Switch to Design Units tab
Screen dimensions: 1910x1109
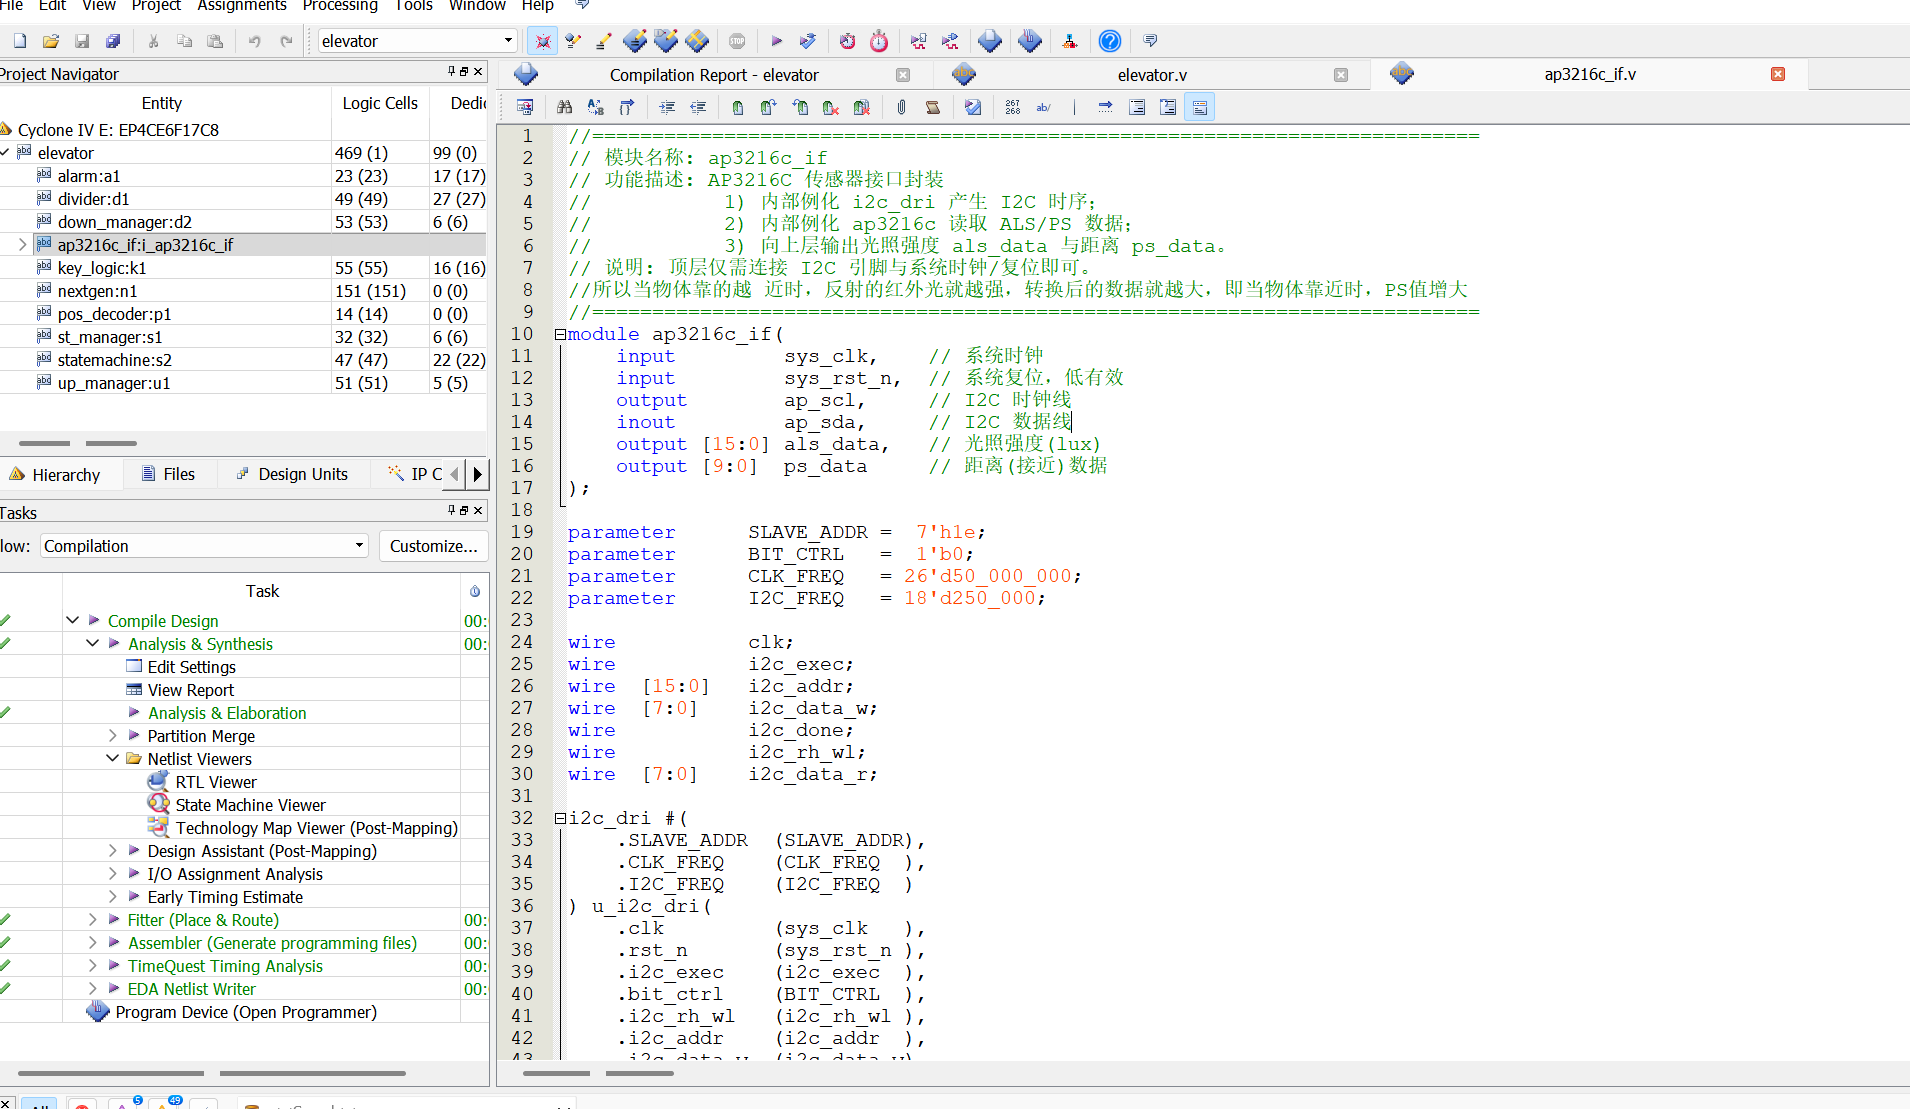[x=292, y=474]
